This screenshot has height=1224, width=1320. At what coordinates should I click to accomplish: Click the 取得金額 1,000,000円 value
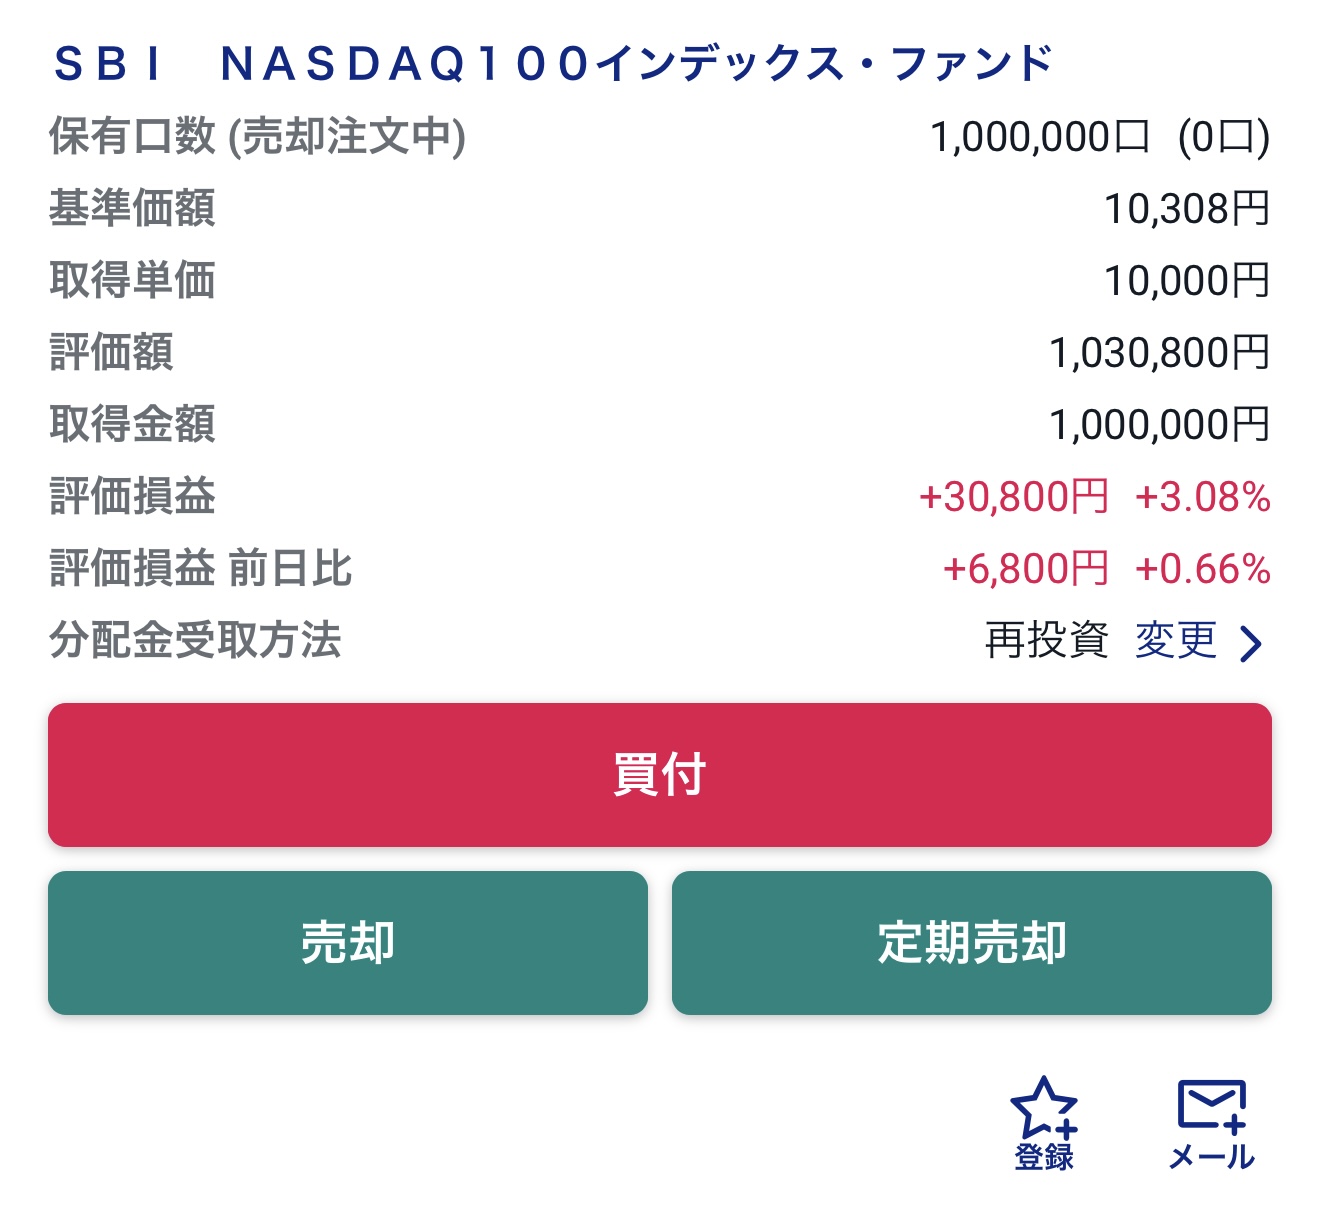1159,425
